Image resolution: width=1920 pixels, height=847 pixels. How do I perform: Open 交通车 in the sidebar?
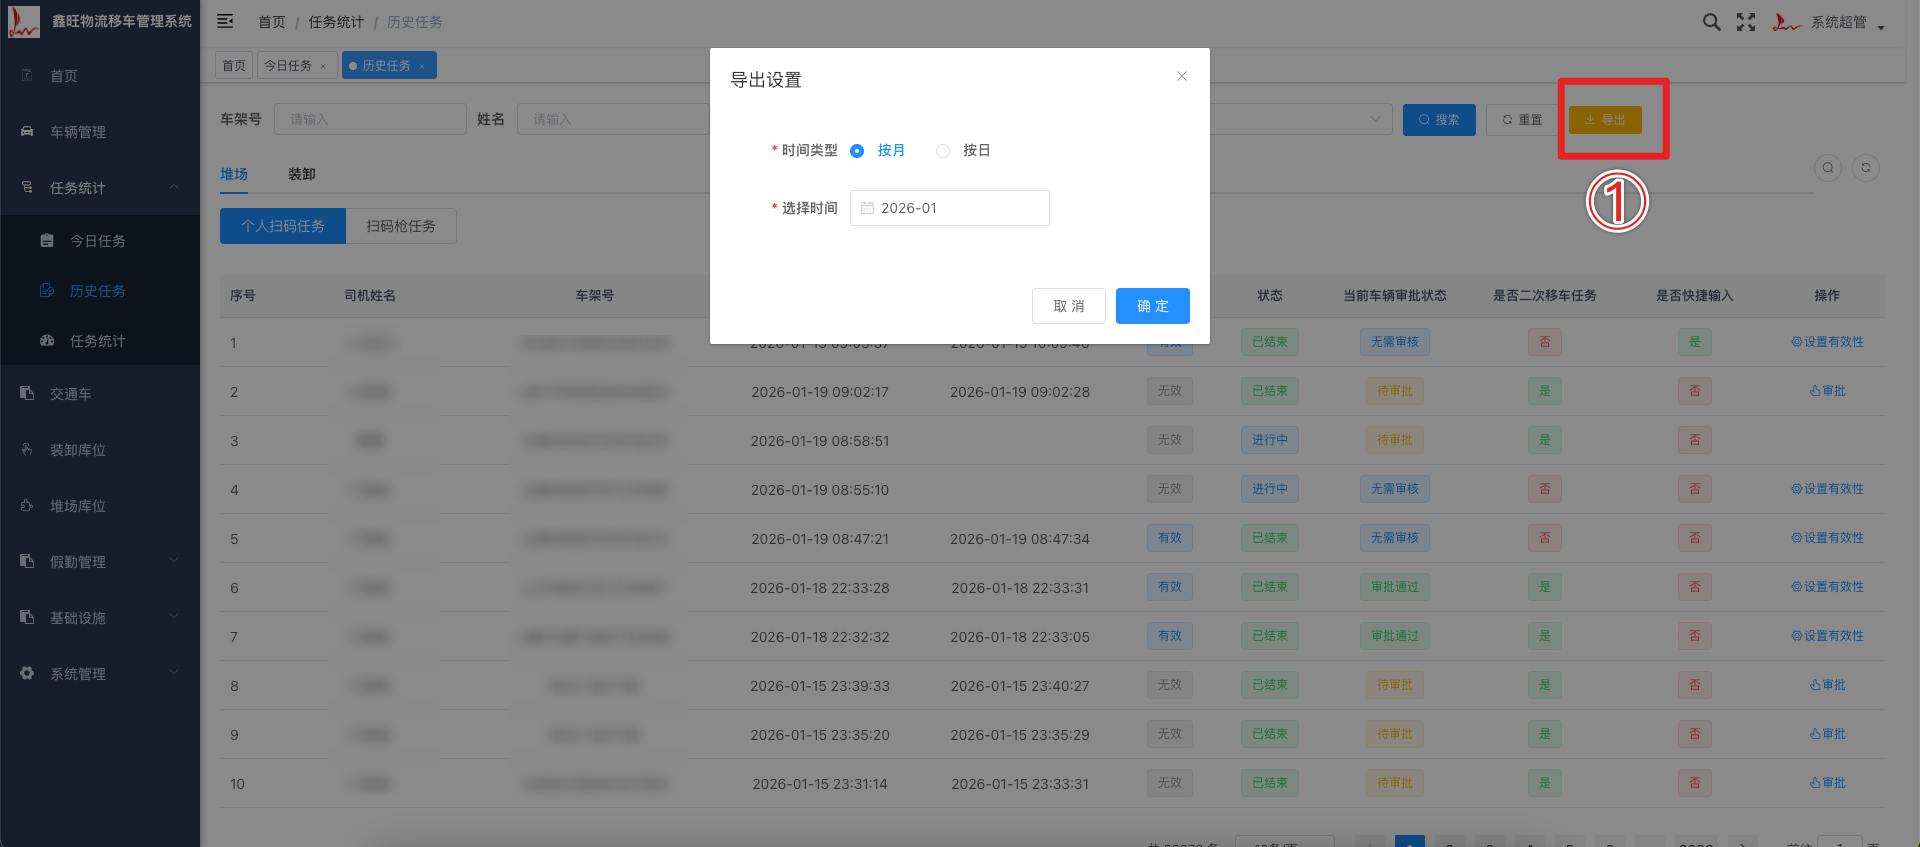(100, 394)
